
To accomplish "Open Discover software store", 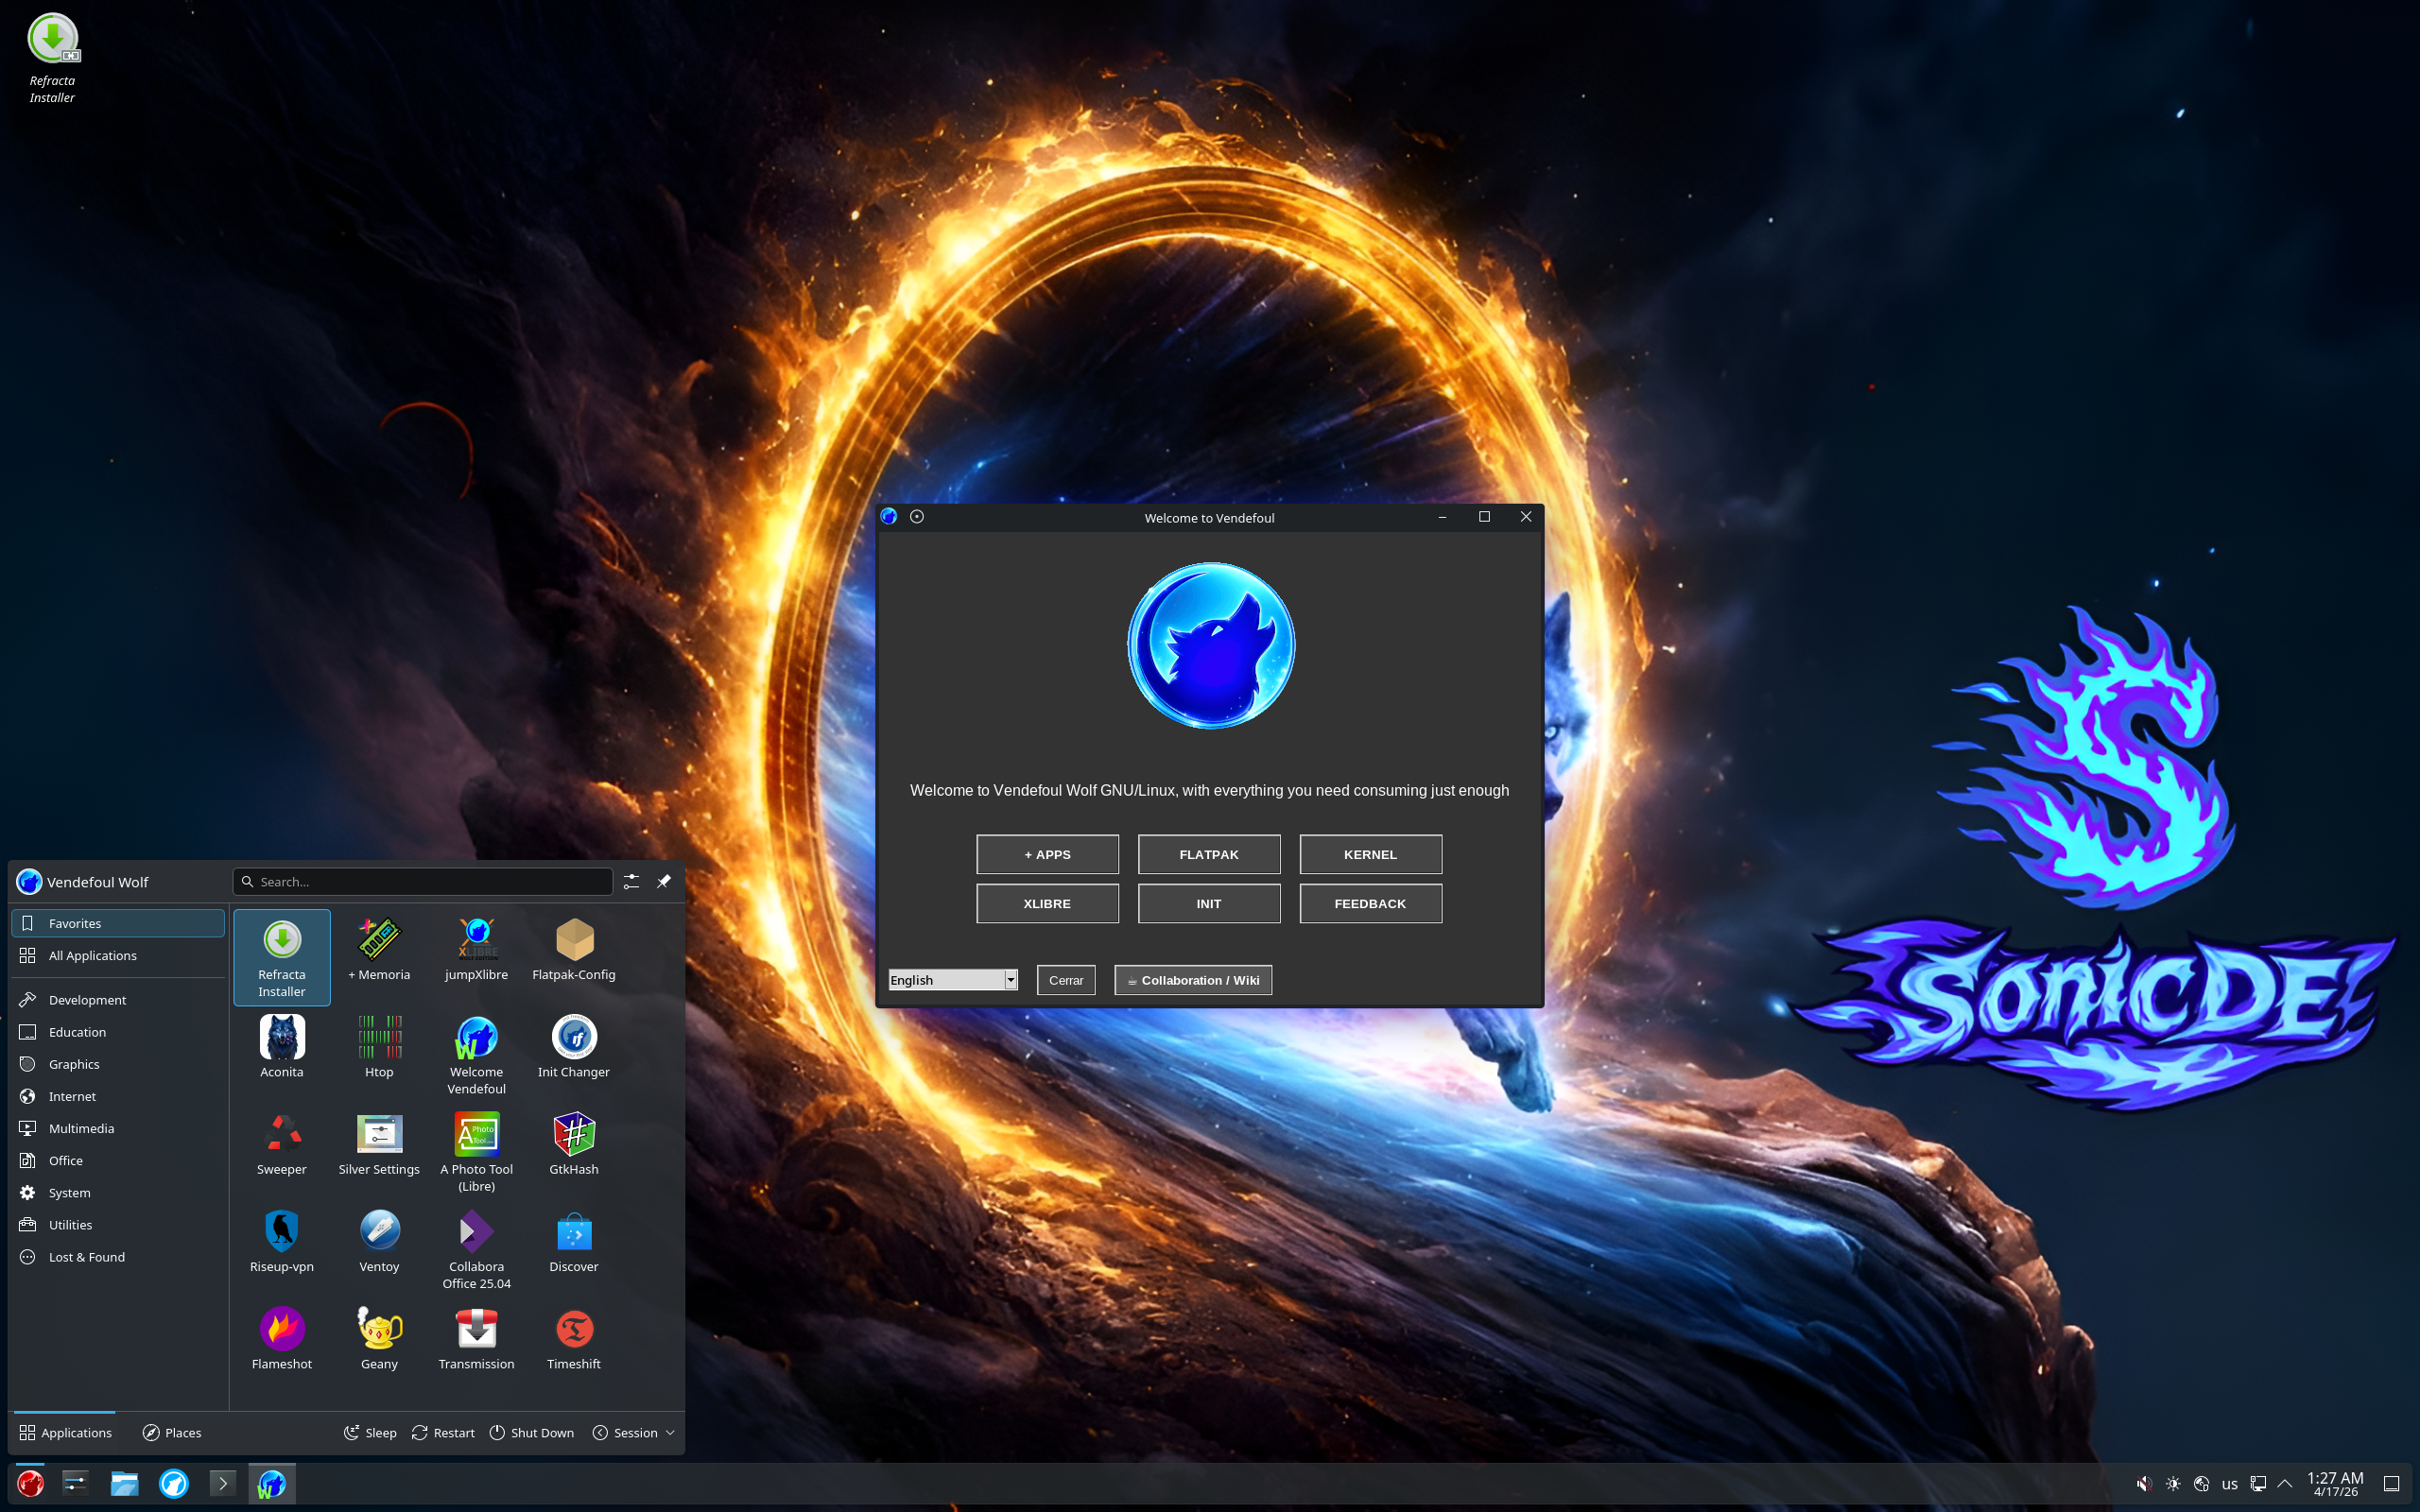I will [x=574, y=1241].
